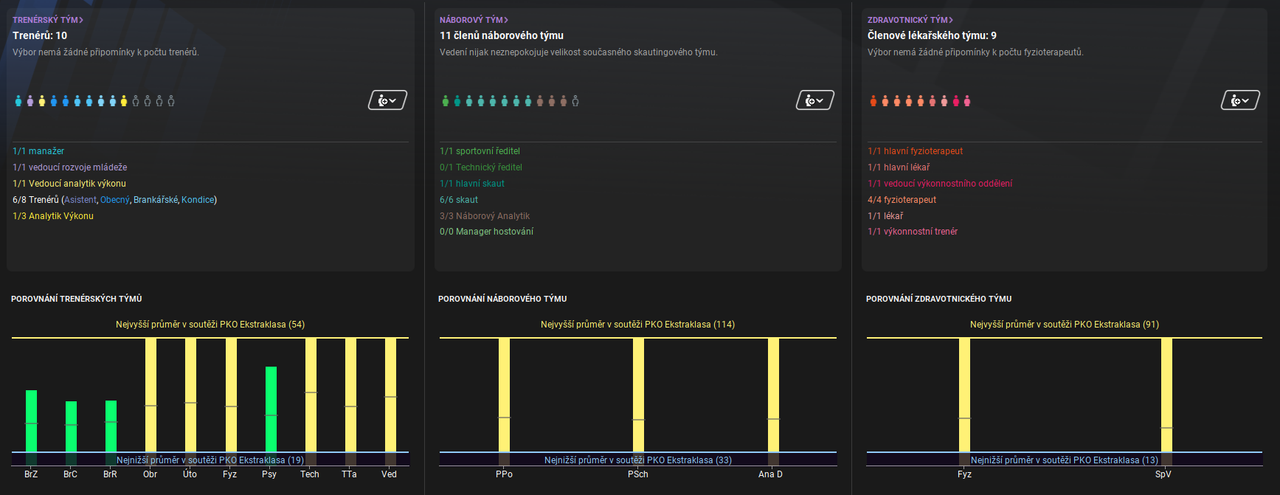
Task: Click the green BrC bar in coaching chart
Action: [71, 433]
